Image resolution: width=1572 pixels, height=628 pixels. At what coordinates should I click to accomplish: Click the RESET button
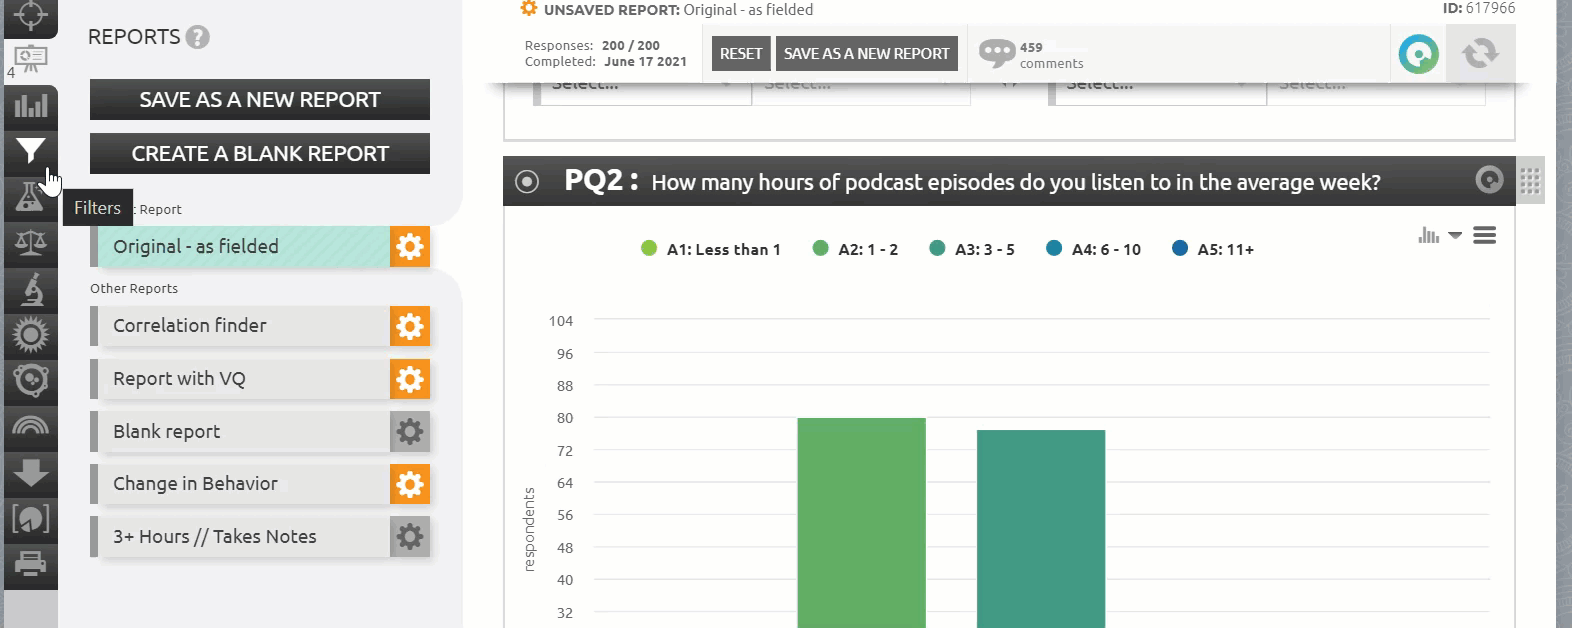(741, 54)
